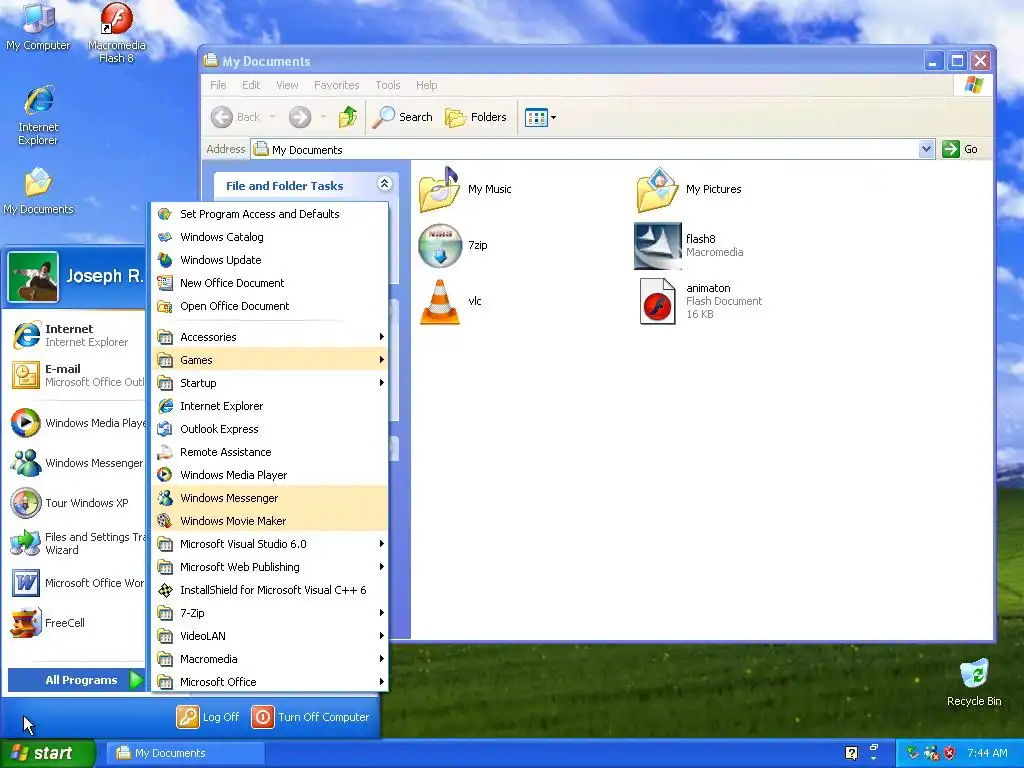Open Recycle Bin on desktop
This screenshot has width=1024, height=768.
coord(974,682)
